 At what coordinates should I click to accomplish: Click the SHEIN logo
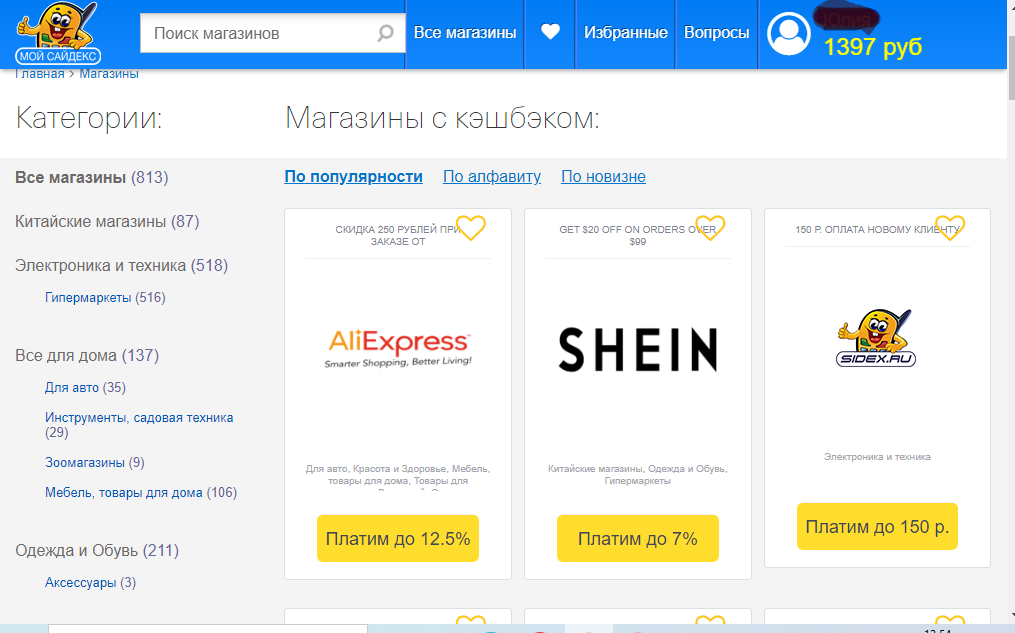[638, 350]
